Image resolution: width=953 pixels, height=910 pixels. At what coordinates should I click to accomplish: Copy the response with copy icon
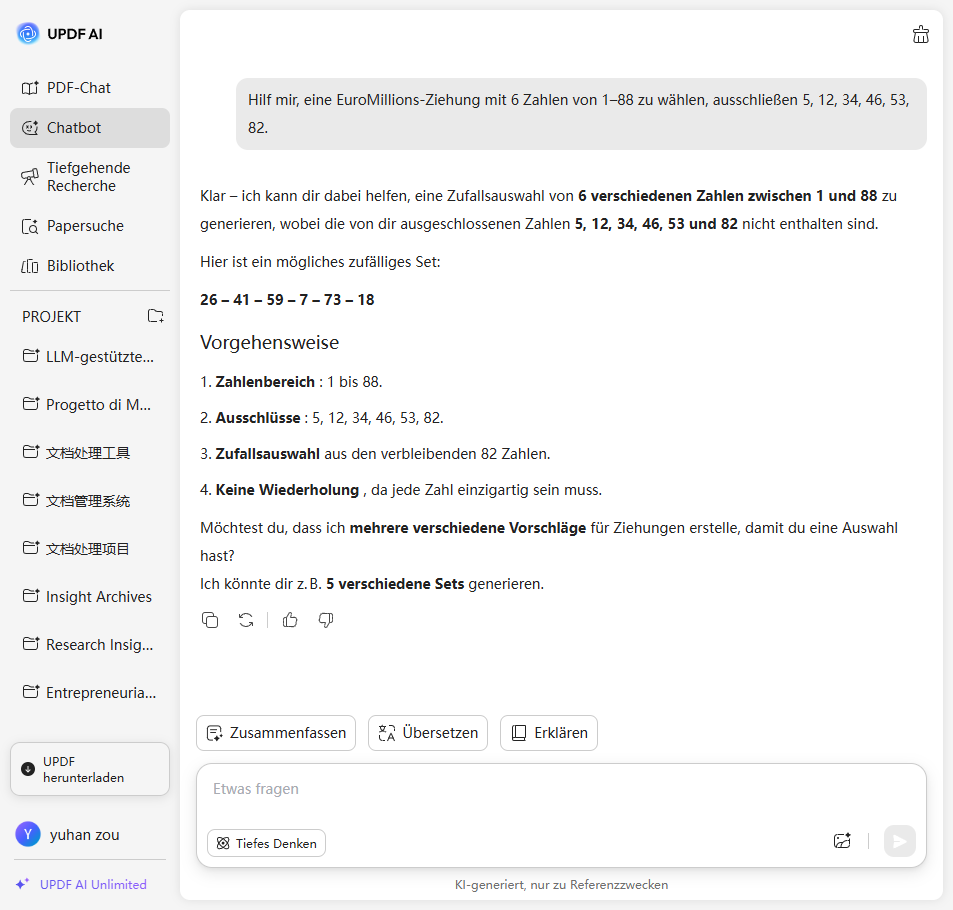click(x=210, y=620)
